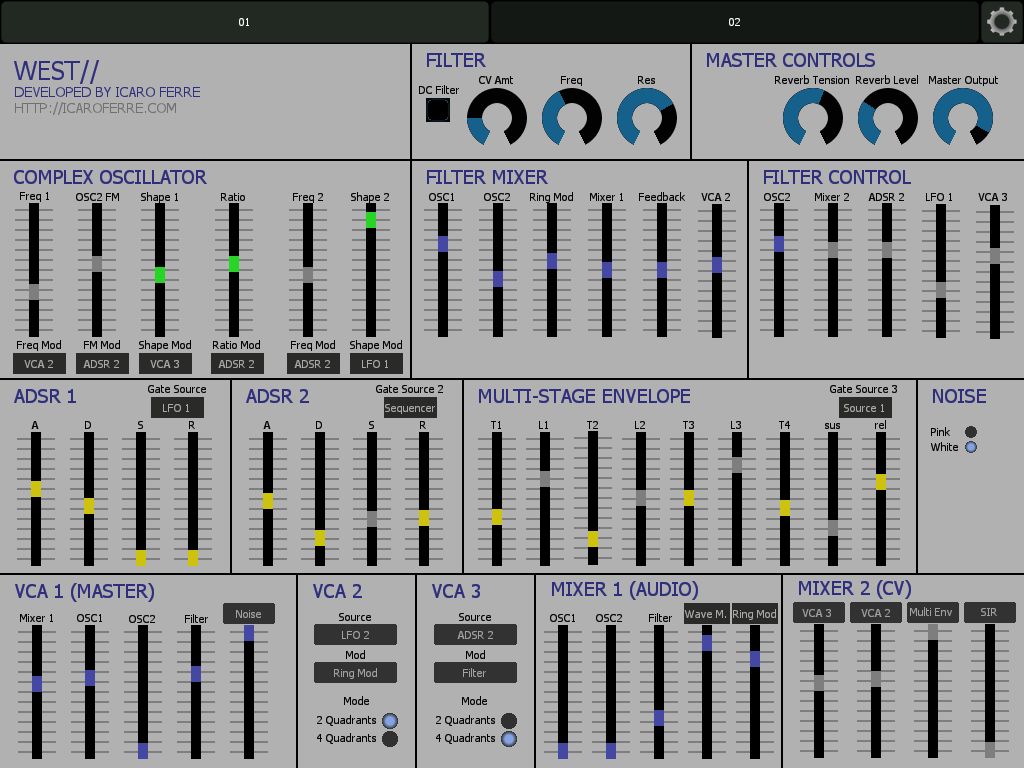This screenshot has height=768, width=1024.
Task: Click VCA 1 Filter slider handle
Action: pyautogui.click(x=196, y=674)
